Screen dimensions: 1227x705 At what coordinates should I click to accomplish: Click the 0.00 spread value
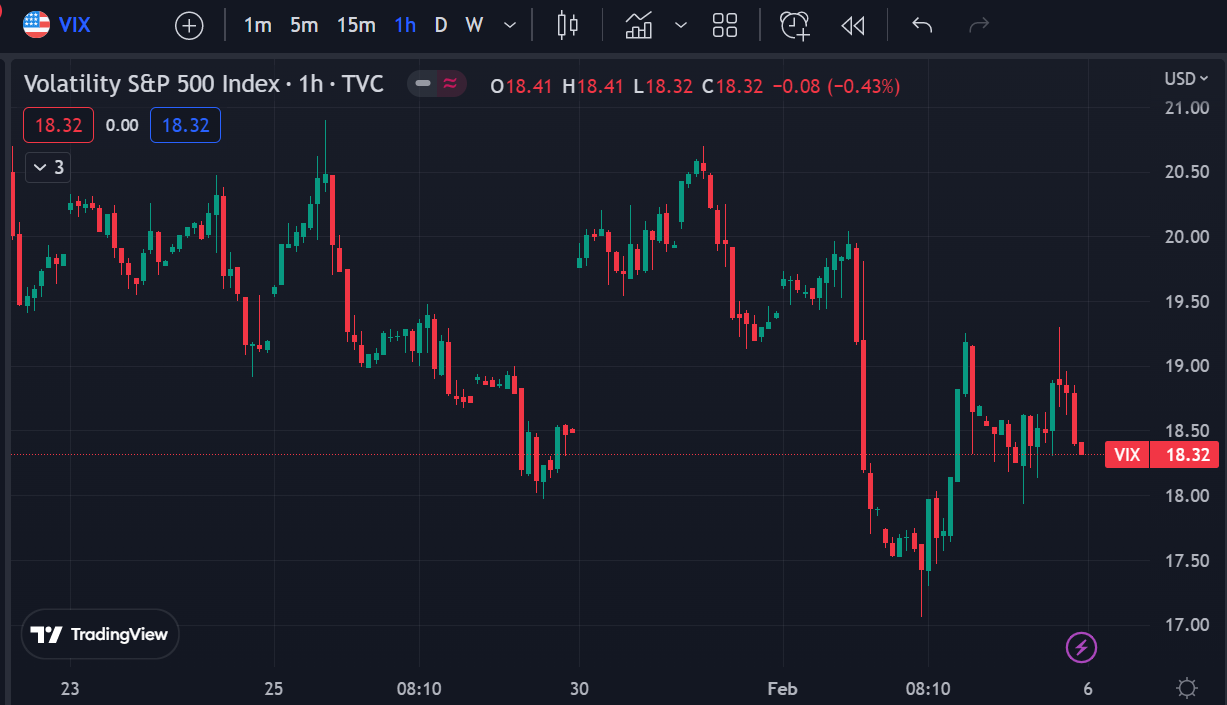pos(122,125)
